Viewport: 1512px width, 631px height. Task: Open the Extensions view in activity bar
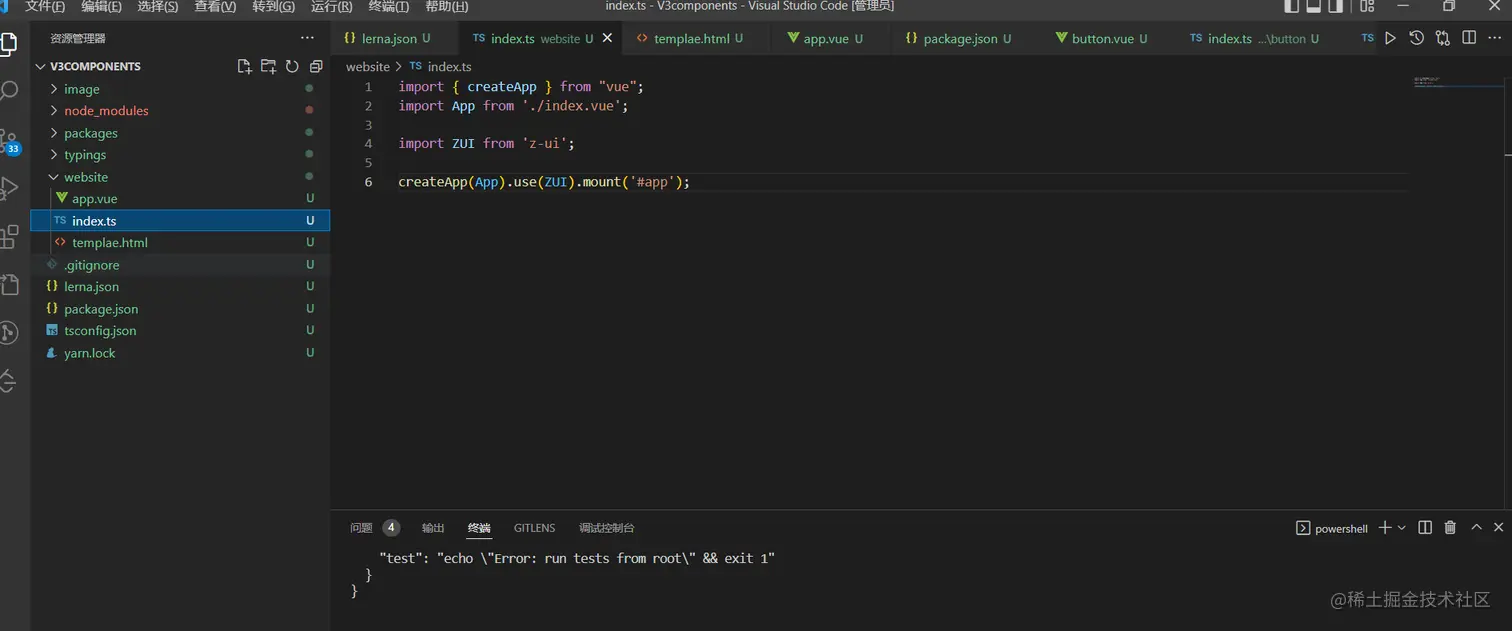(x=9, y=236)
